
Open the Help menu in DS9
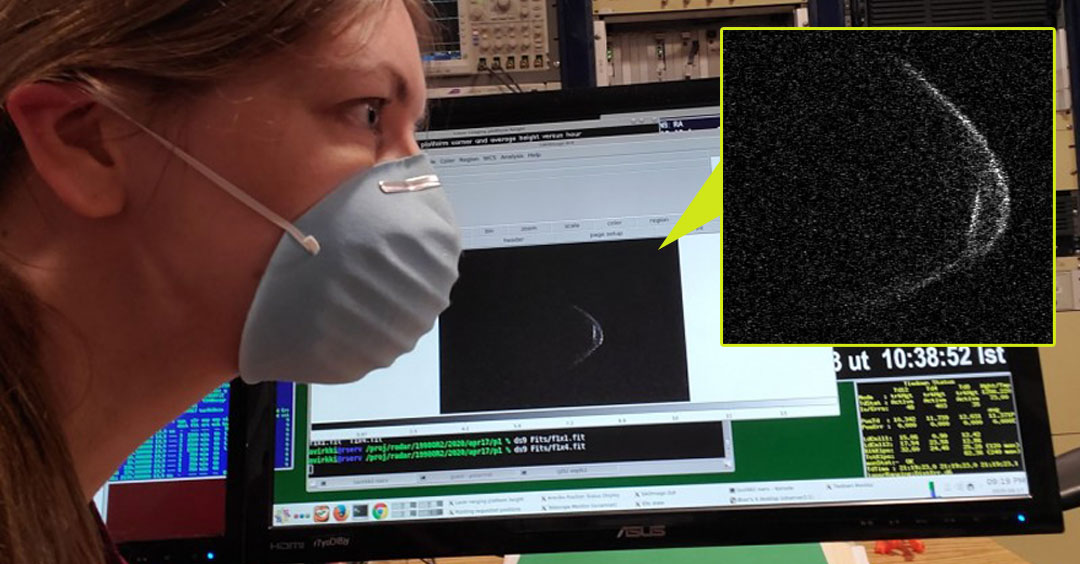pyautogui.click(x=534, y=155)
